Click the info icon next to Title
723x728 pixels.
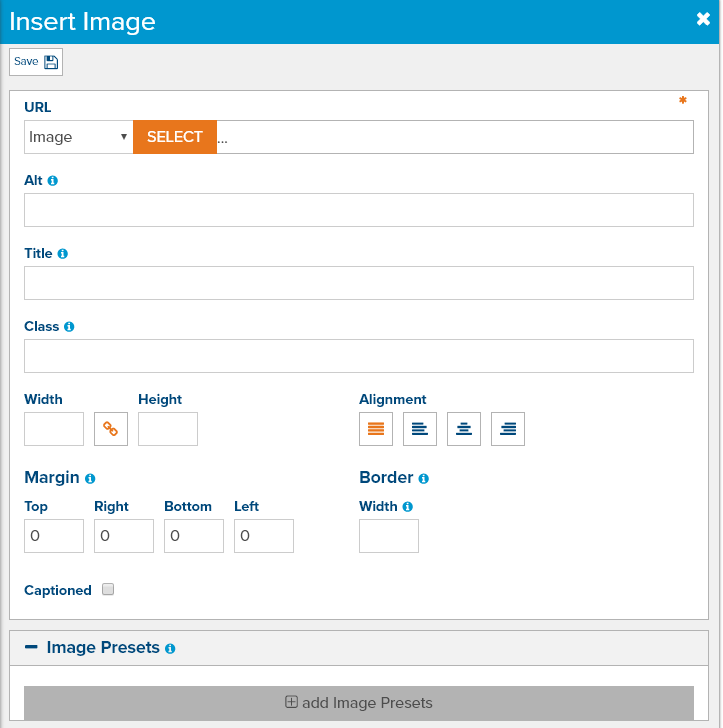point(63,254)
